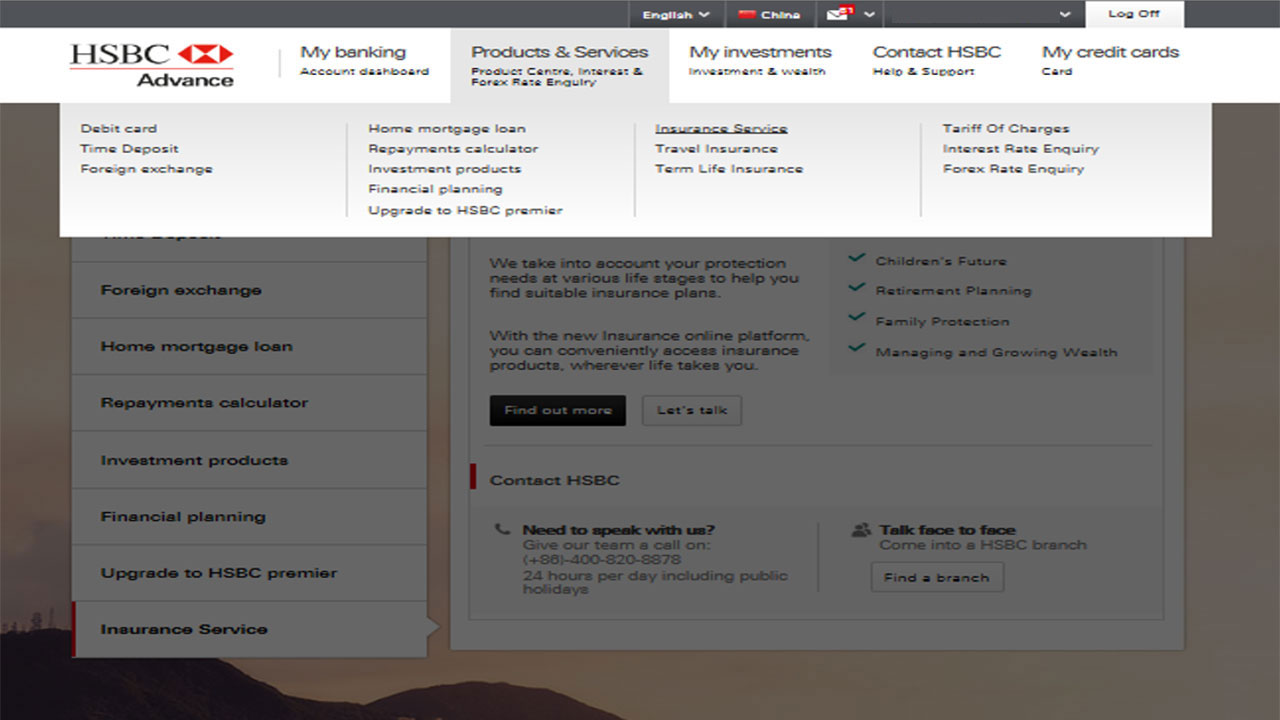Viewport: 1280px width, 720px height.
Task: Open the blank dropdown beside Log Off
Action: pyautogui.click(x=982, y=15)
